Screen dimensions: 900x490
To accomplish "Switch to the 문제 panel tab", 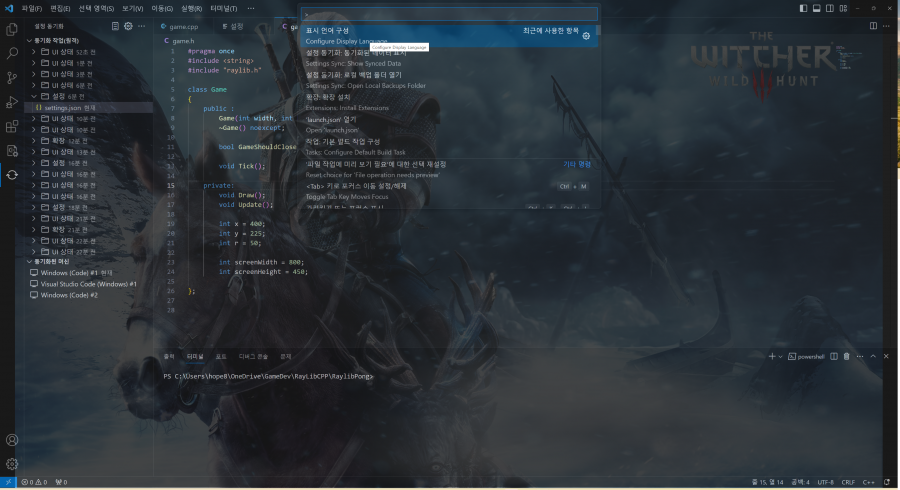I will point(285,356).
